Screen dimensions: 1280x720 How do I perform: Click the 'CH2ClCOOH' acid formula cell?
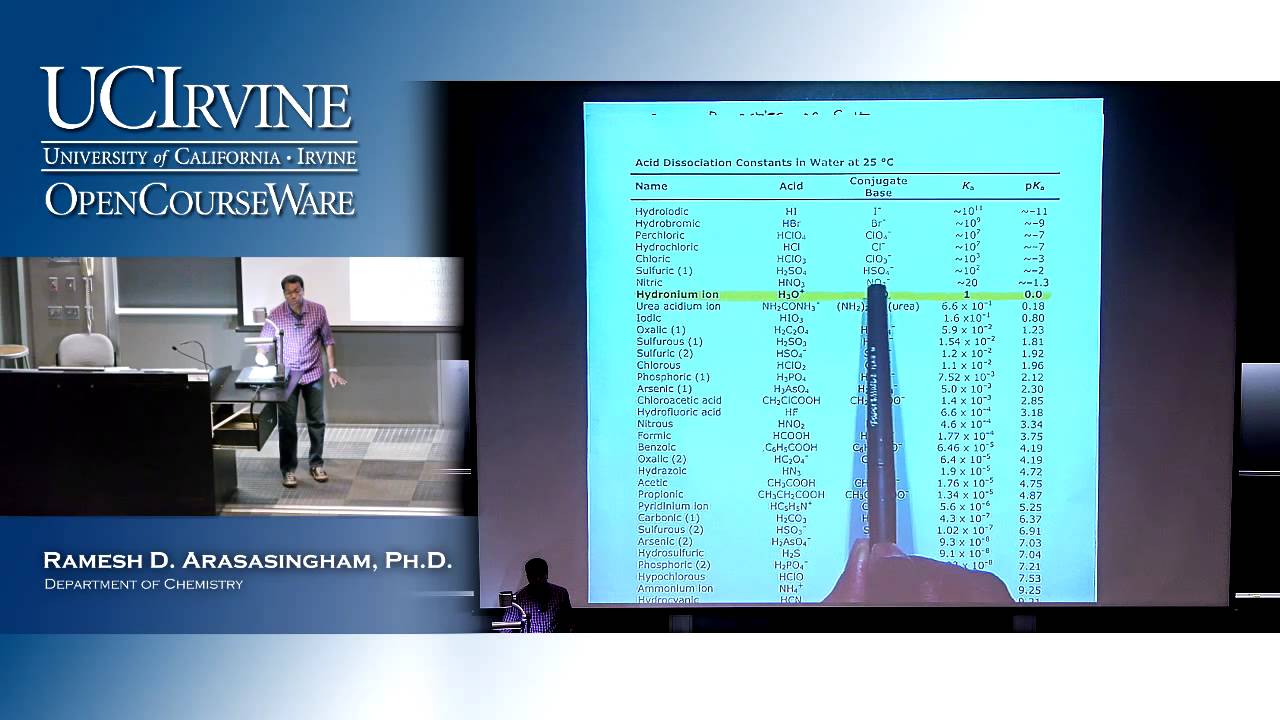point(791,401)
